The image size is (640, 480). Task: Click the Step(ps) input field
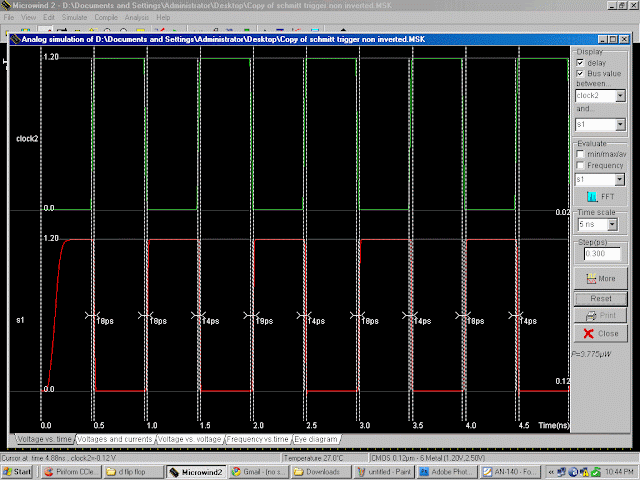pos(602,254)
